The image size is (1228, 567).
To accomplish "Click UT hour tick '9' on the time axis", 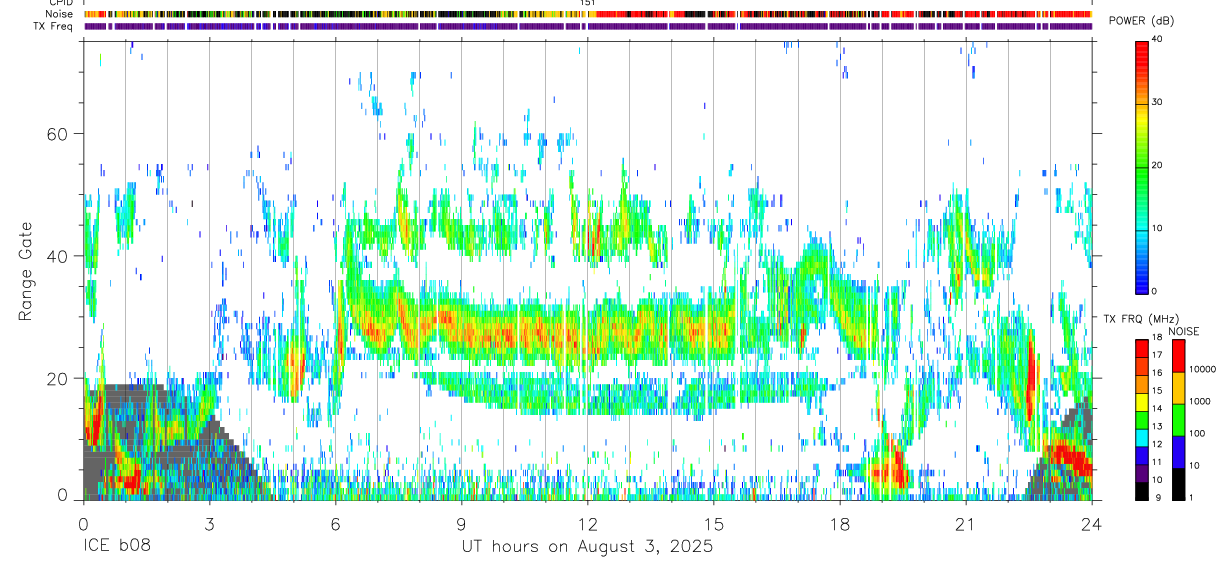I will [461, 524].
